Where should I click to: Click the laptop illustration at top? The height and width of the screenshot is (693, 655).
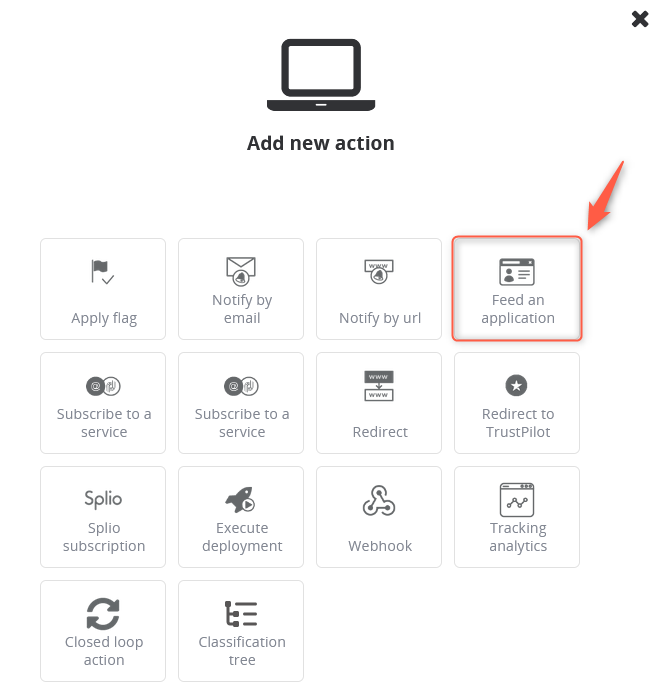(x=321, y=75)
